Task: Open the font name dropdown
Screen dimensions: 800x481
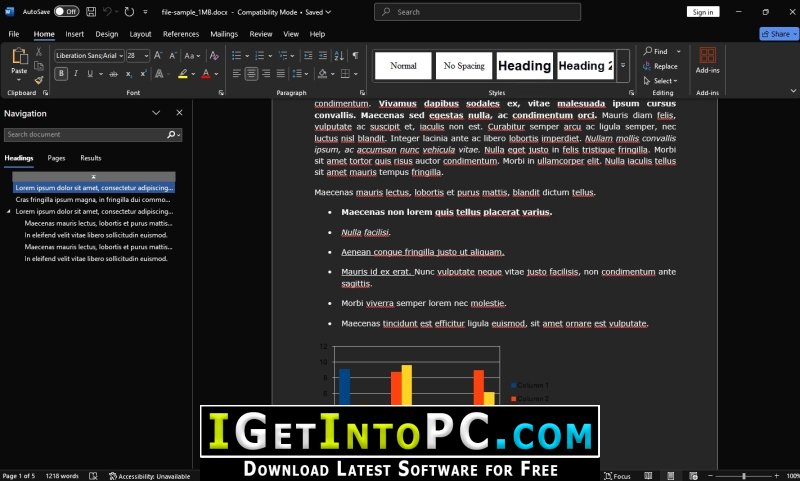Action: click(121, 56)
